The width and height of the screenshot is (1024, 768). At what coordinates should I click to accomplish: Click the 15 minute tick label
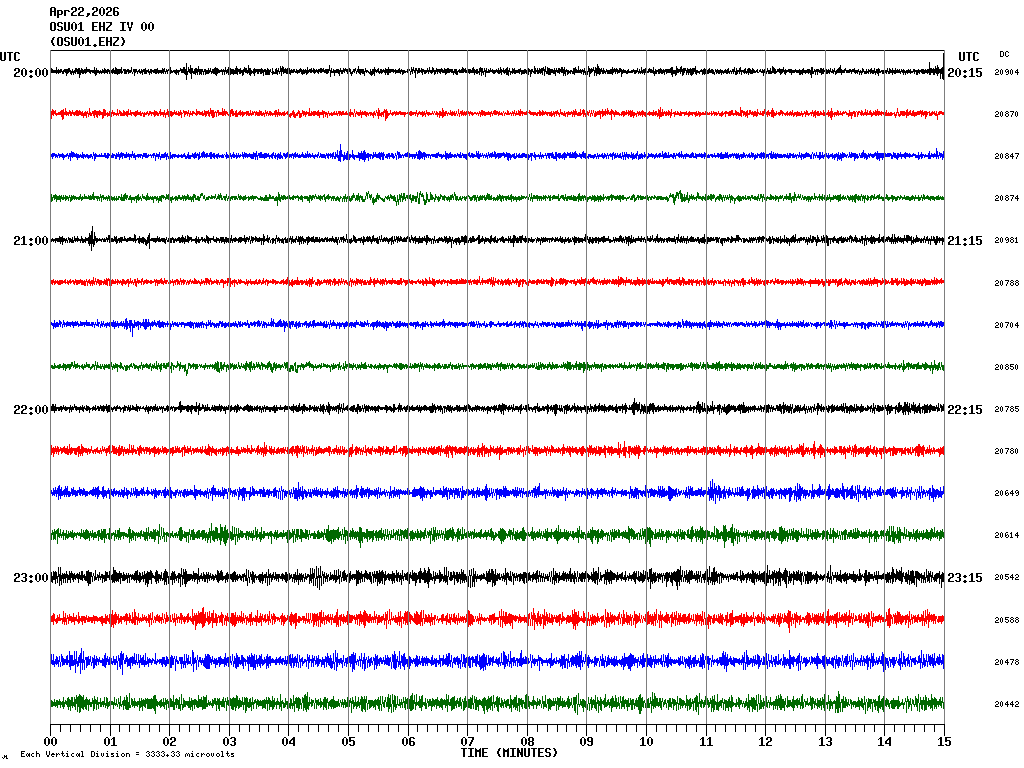click(x=944, y=742)
